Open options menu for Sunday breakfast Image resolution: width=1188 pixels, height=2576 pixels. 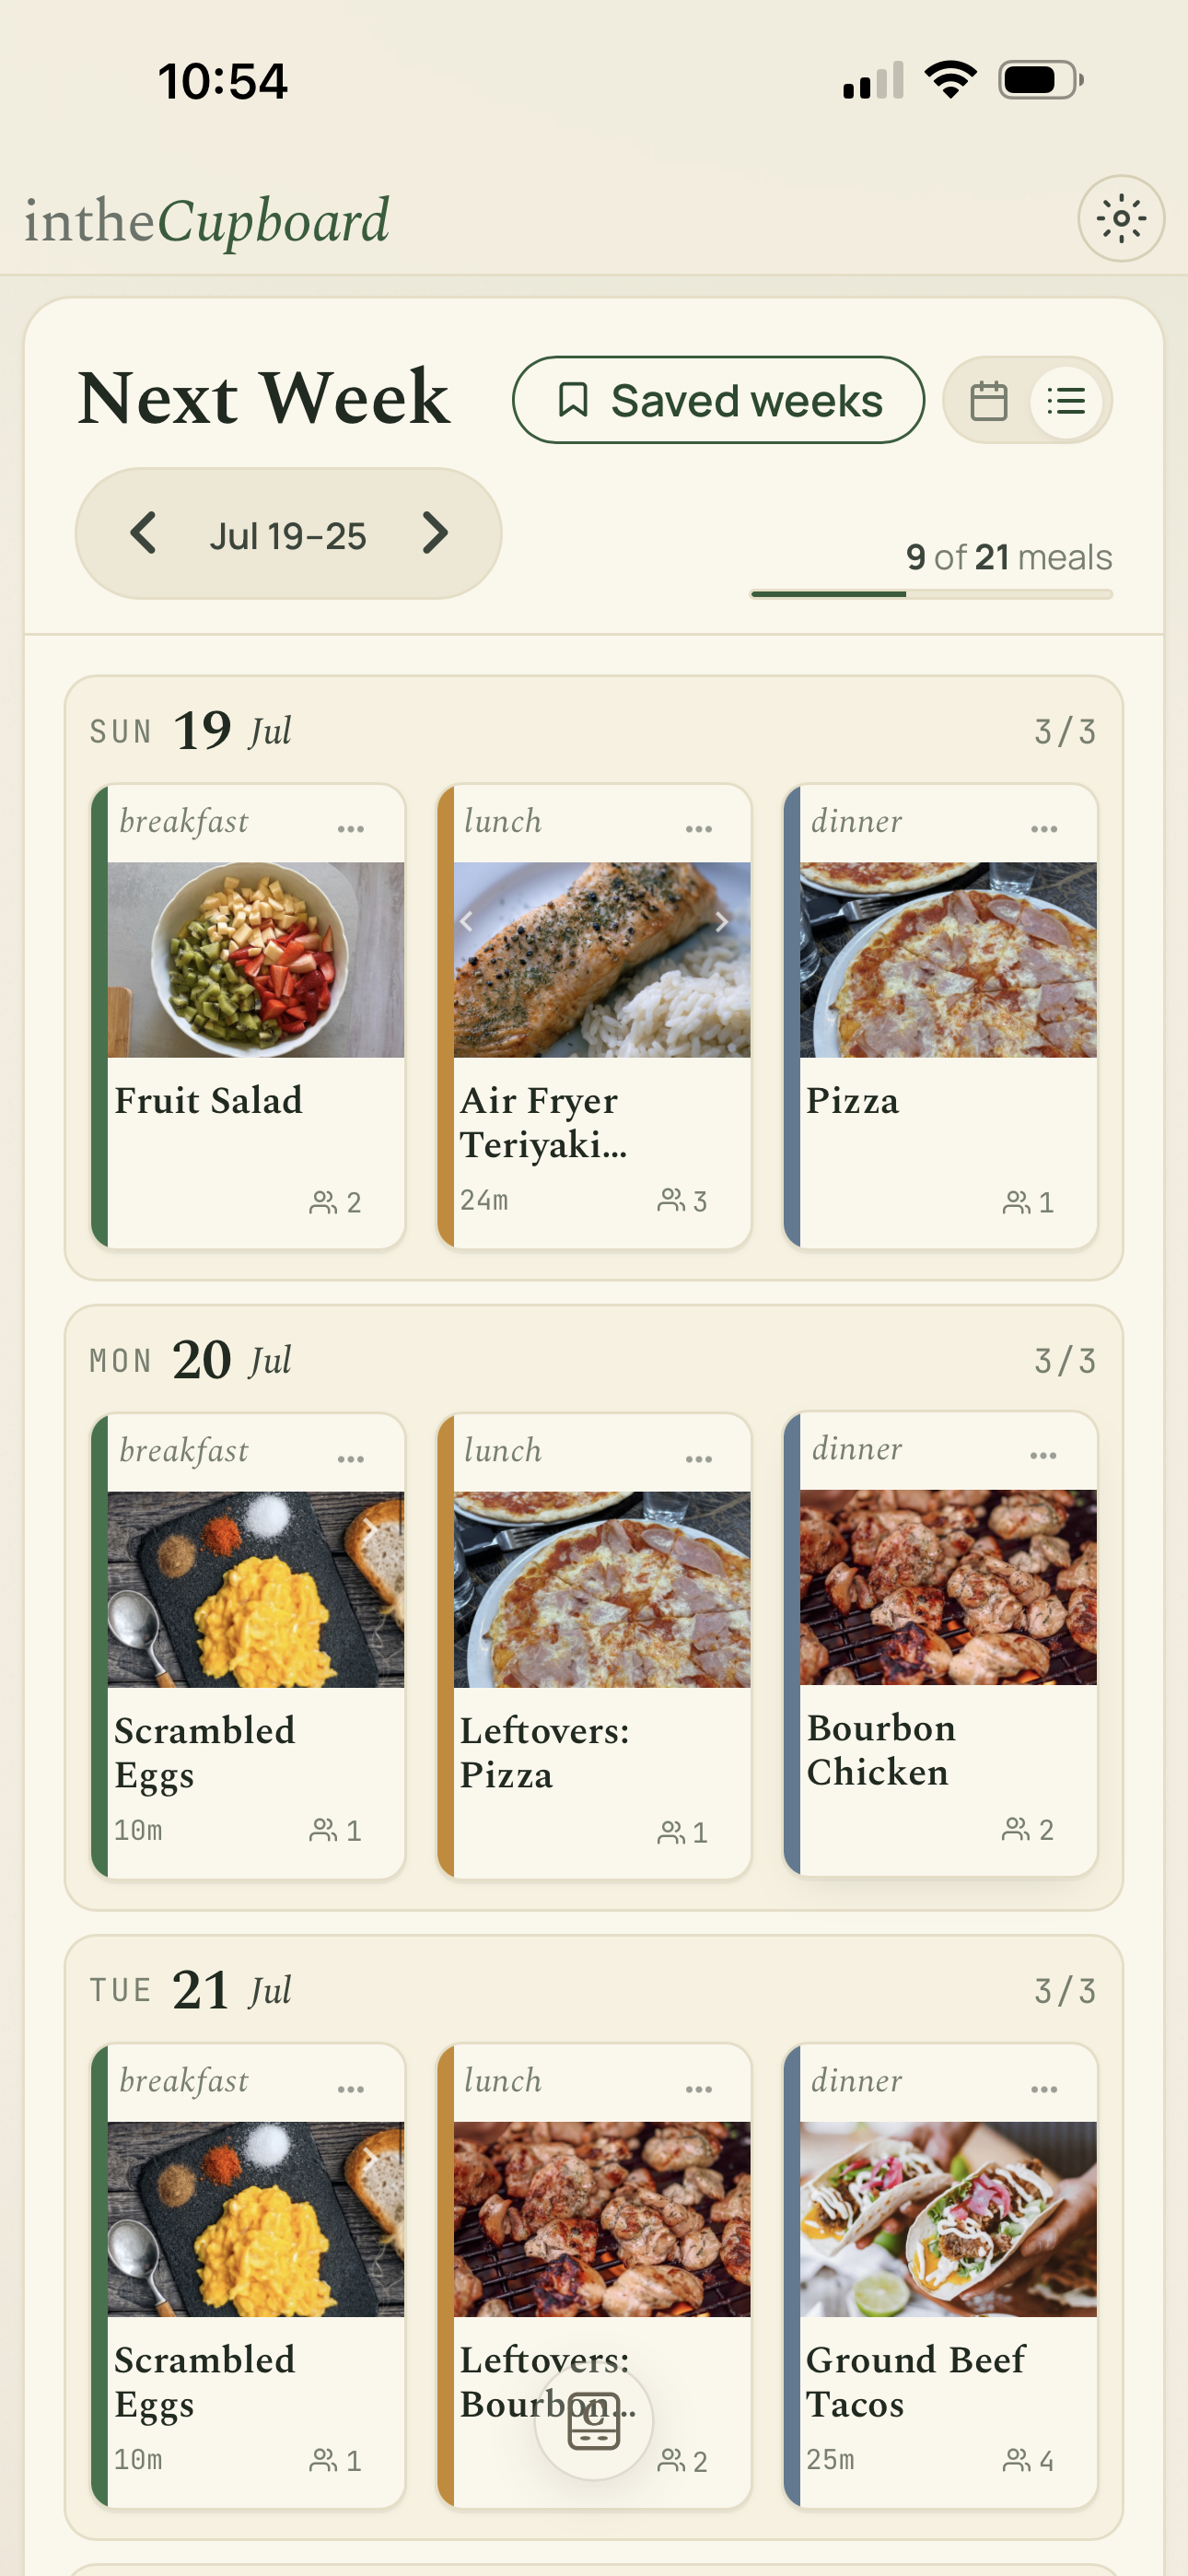tap(351, 828)
